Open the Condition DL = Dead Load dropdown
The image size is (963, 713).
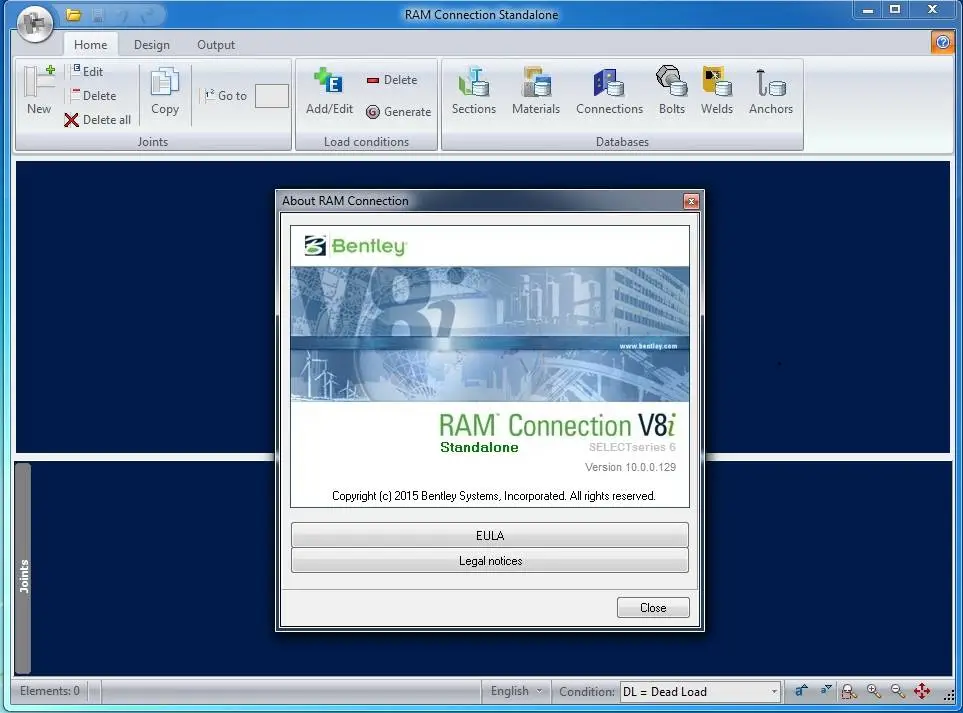700,692
